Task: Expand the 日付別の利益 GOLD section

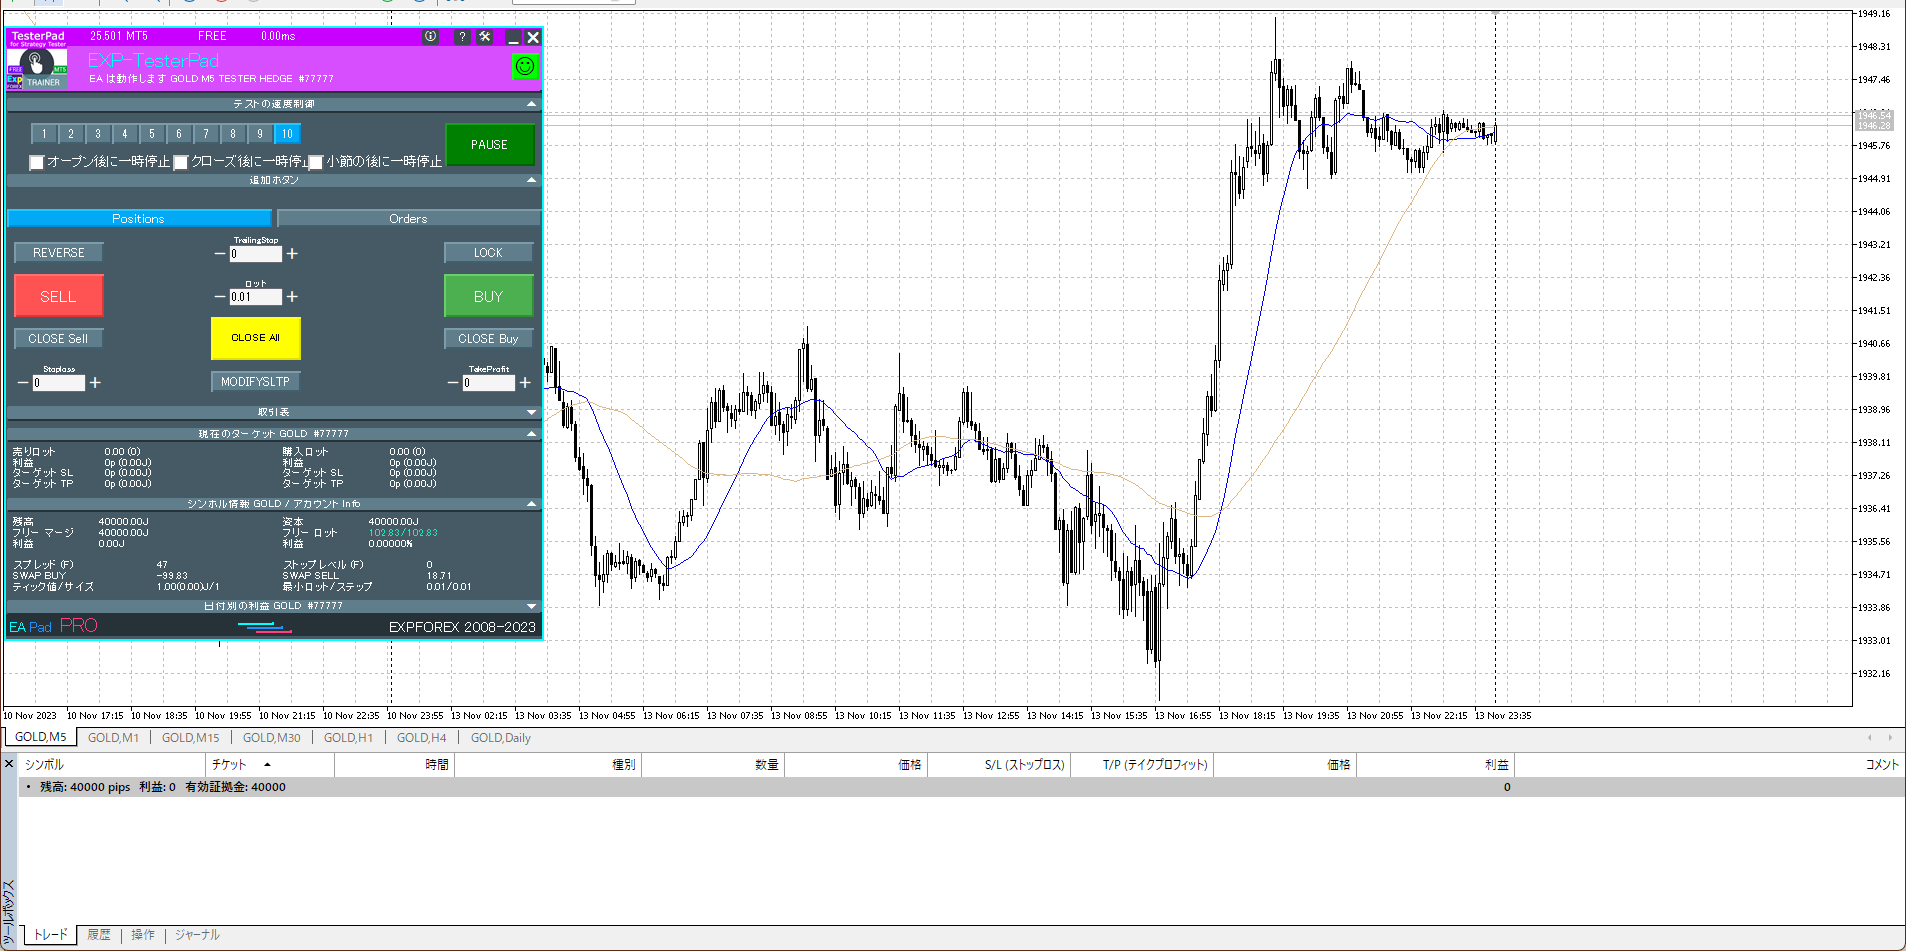Action: [531, 606]
